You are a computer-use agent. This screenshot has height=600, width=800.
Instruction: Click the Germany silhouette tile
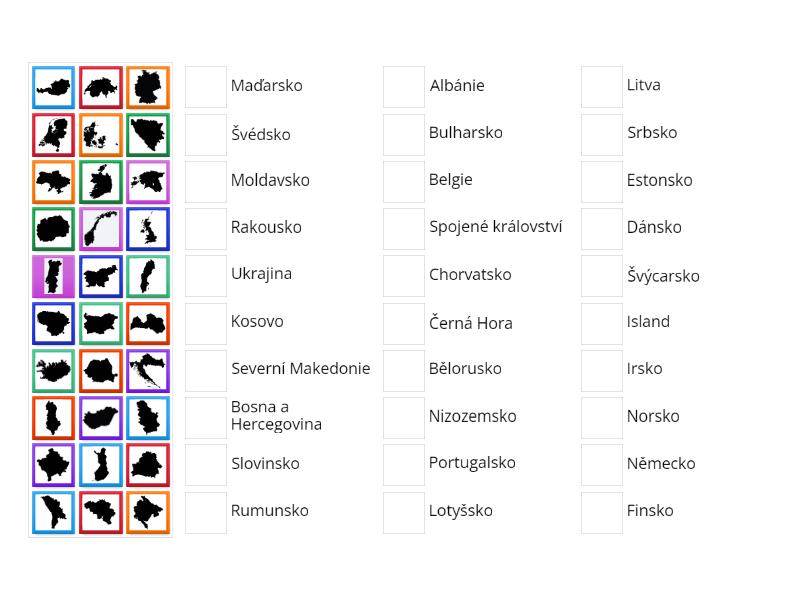148,87
